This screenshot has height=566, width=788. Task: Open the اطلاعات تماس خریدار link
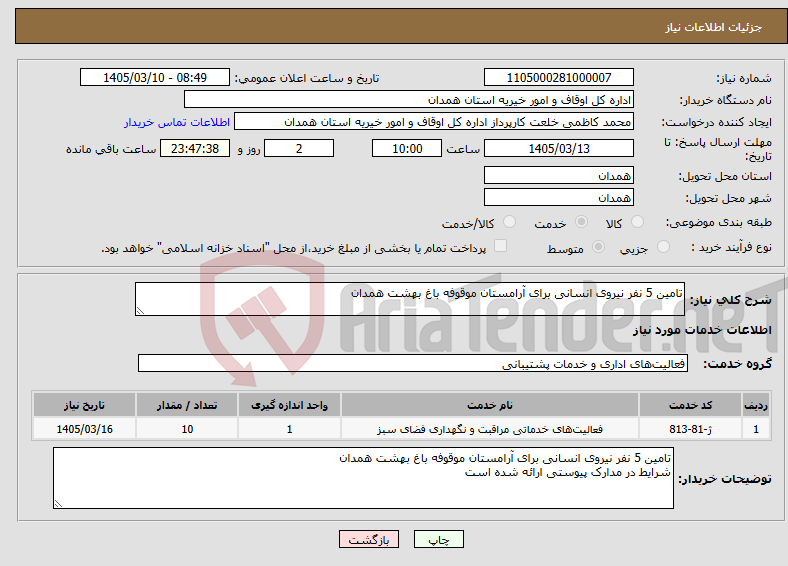point(177,122)
